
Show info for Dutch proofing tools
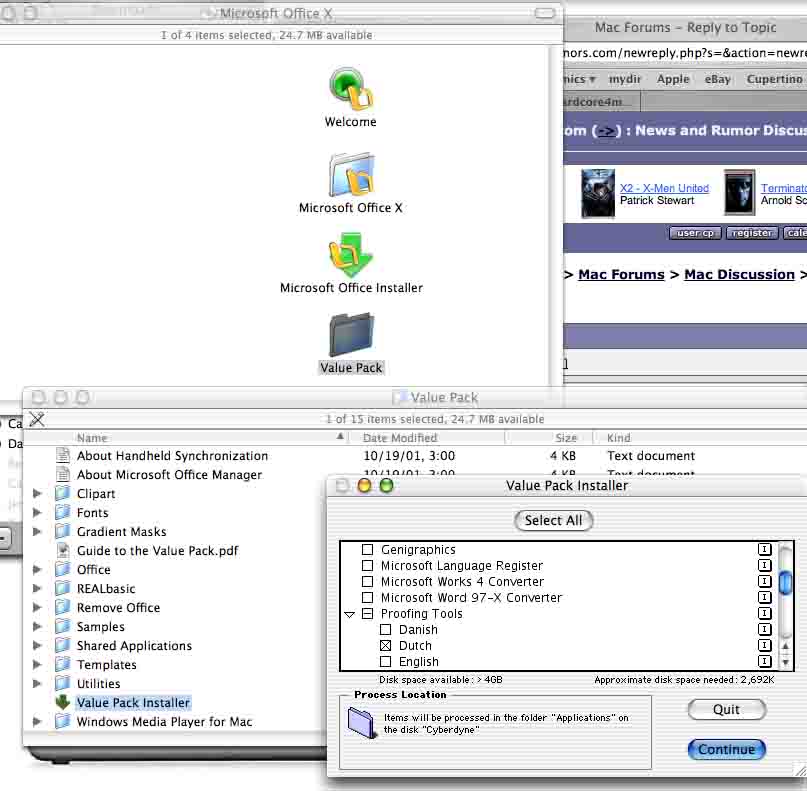[x=765, y=645]
